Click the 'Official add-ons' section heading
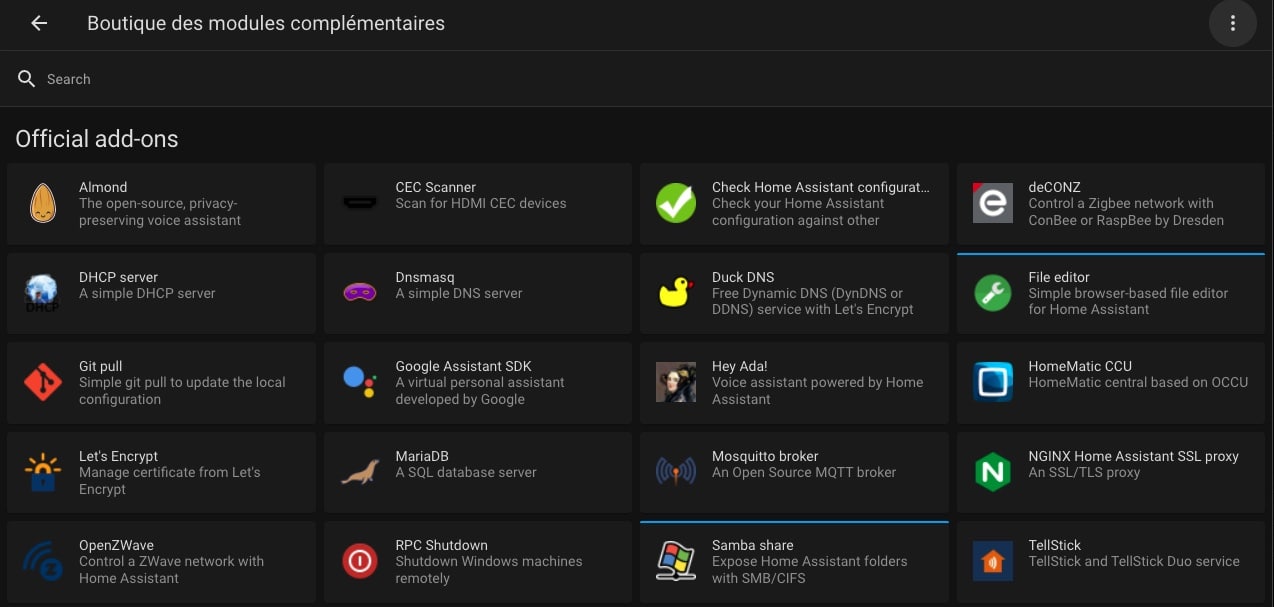The width and height of the screenshot is (1274, 607). [x=97, y=139]
